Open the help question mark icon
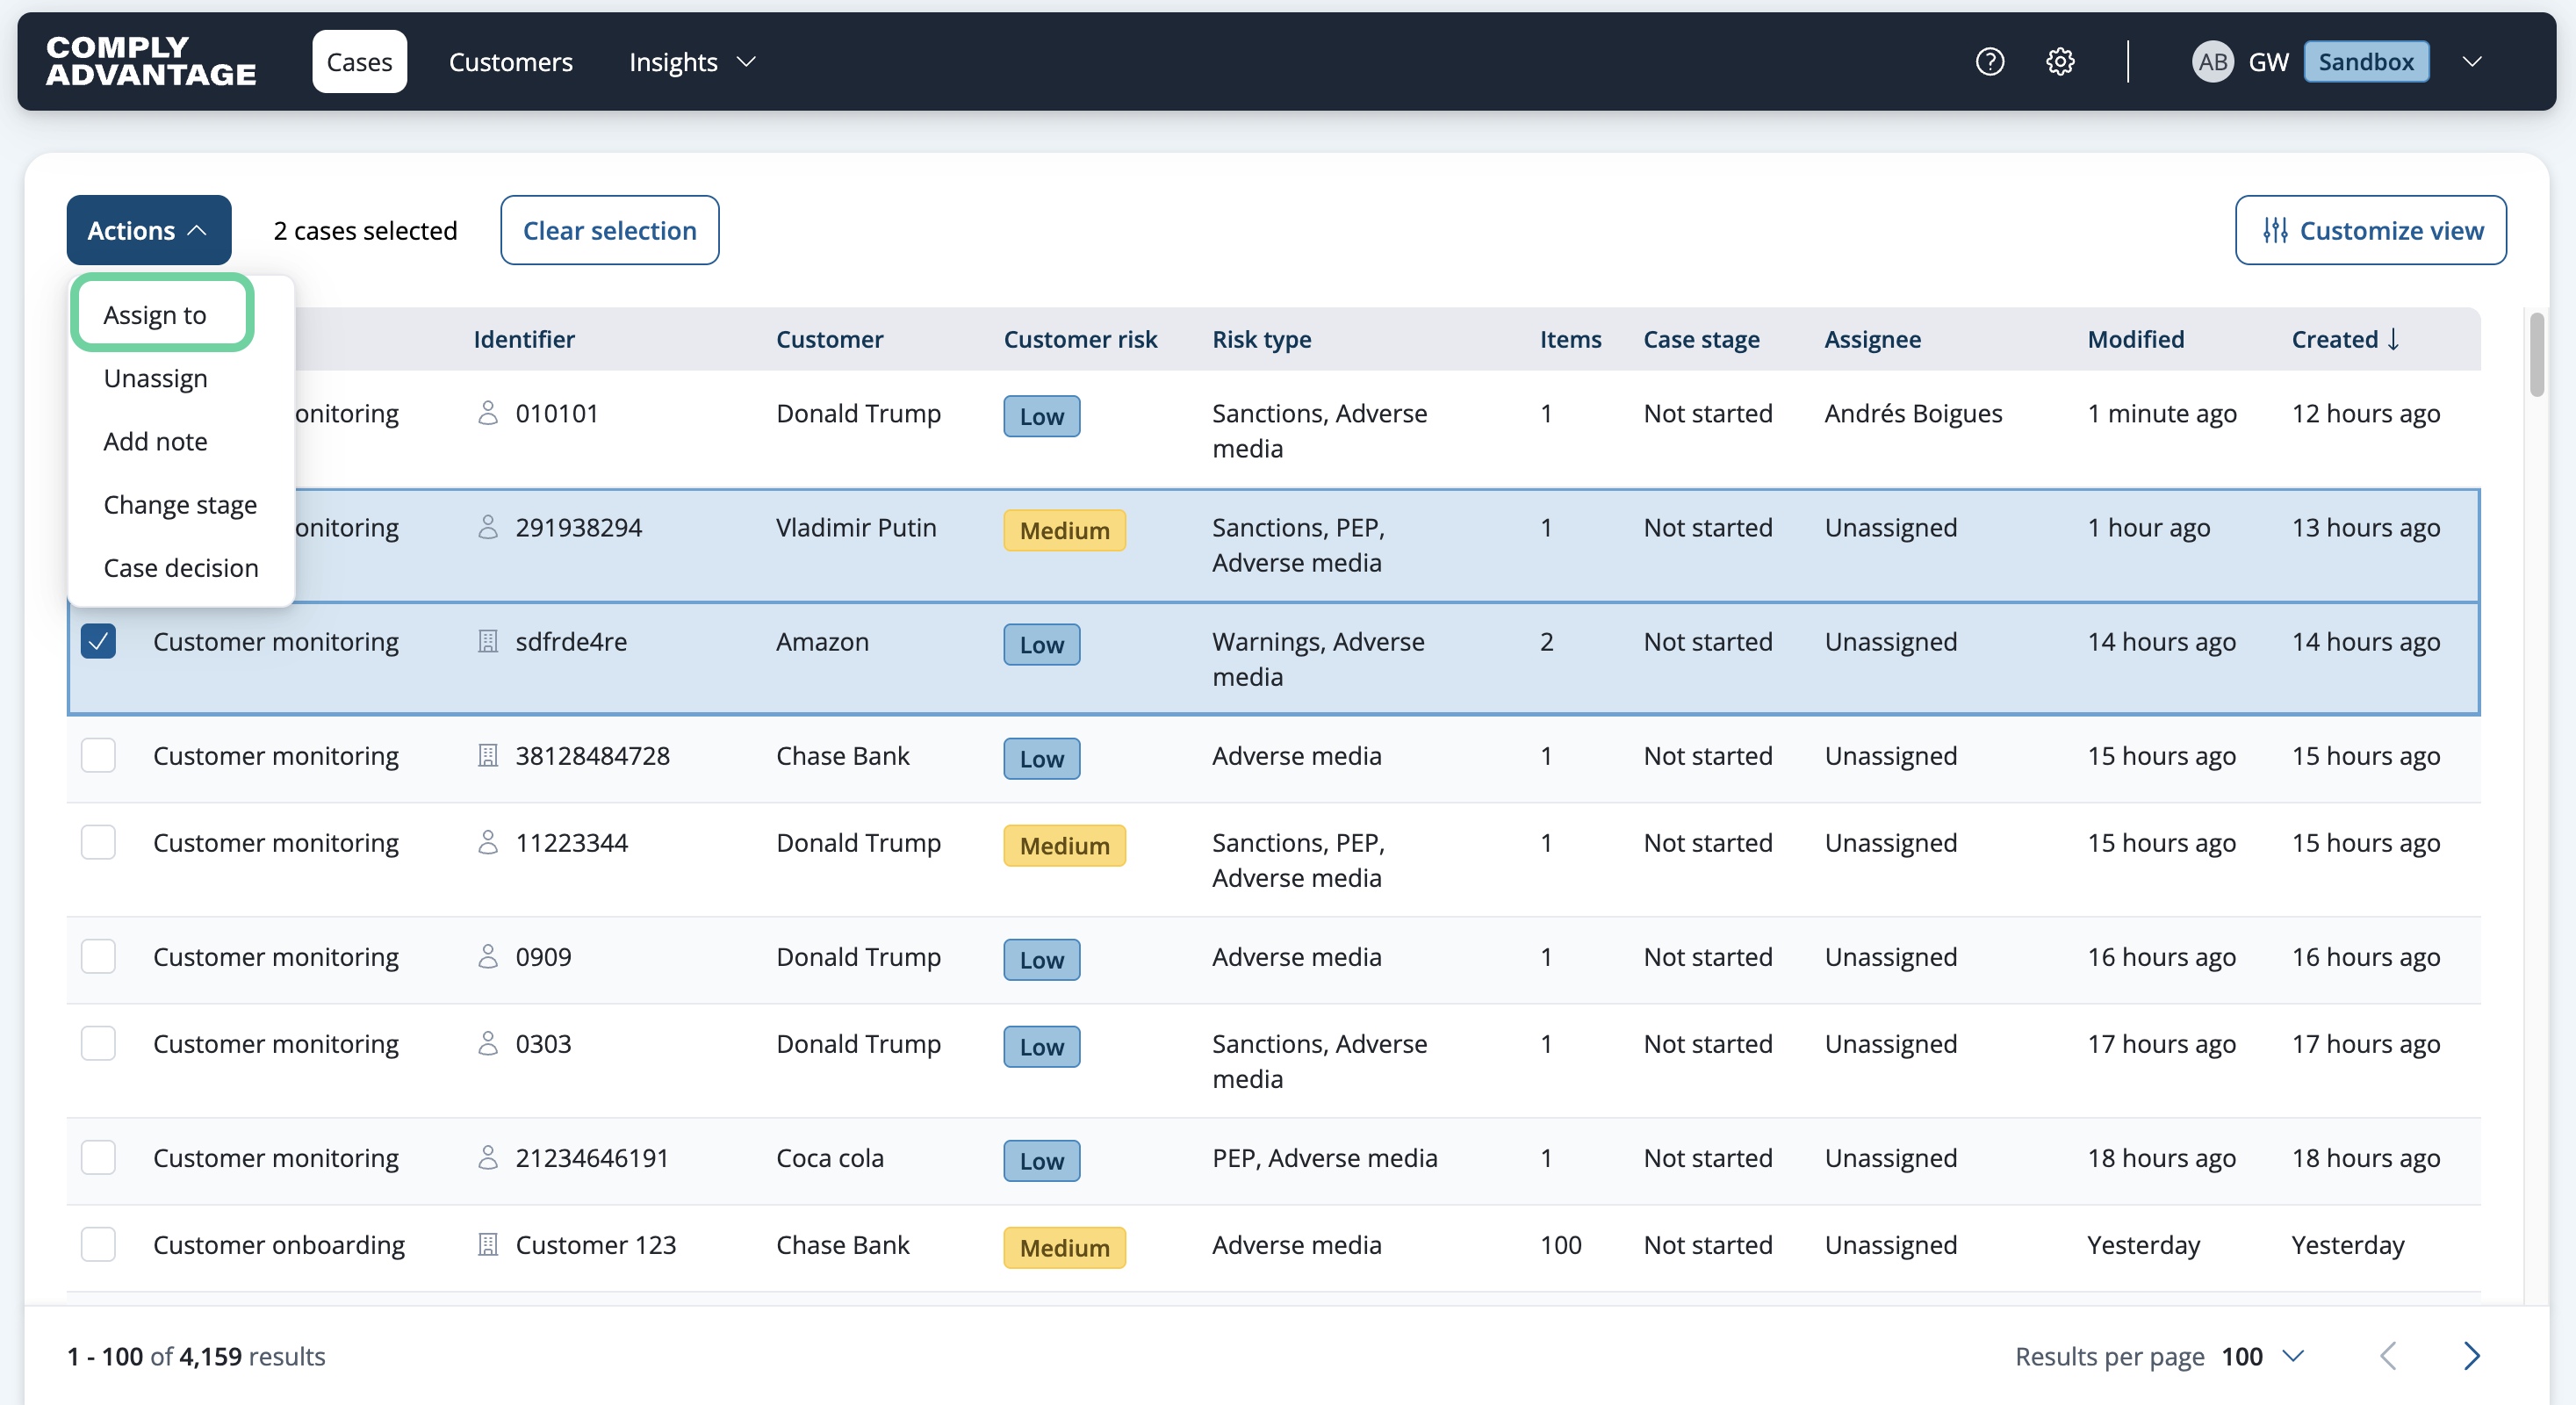 coord(1990,62)
